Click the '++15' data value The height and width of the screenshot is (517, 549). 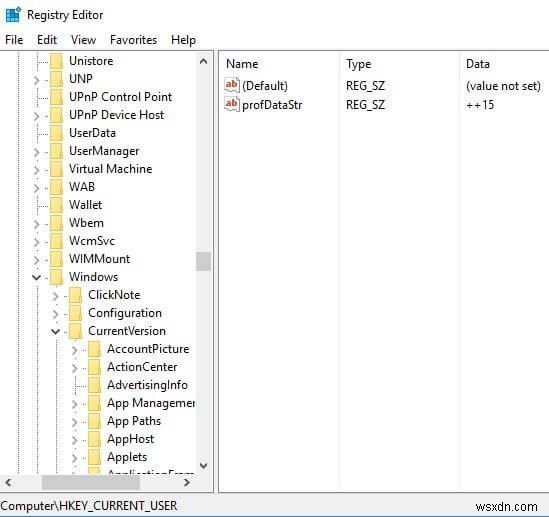click(480, 105)
